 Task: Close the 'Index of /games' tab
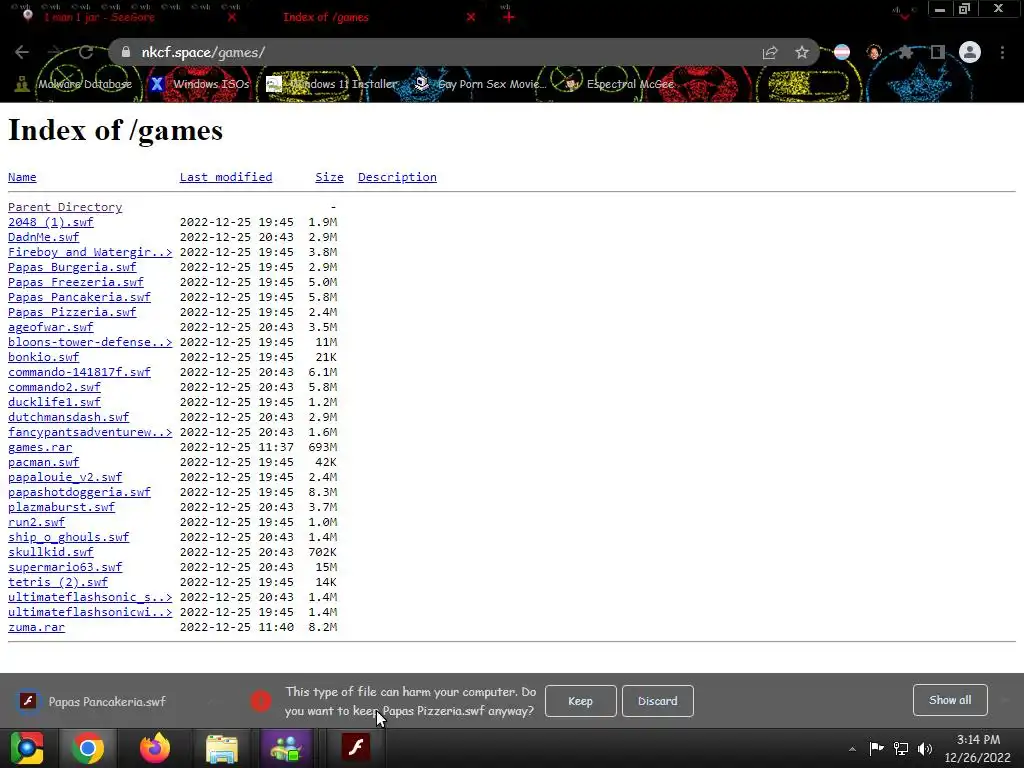tap(471, 17)
